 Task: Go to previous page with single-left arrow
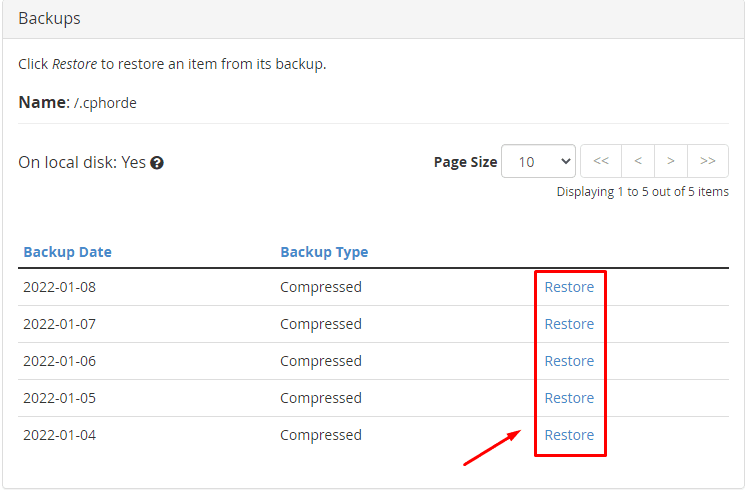click(x=638, y=161)
